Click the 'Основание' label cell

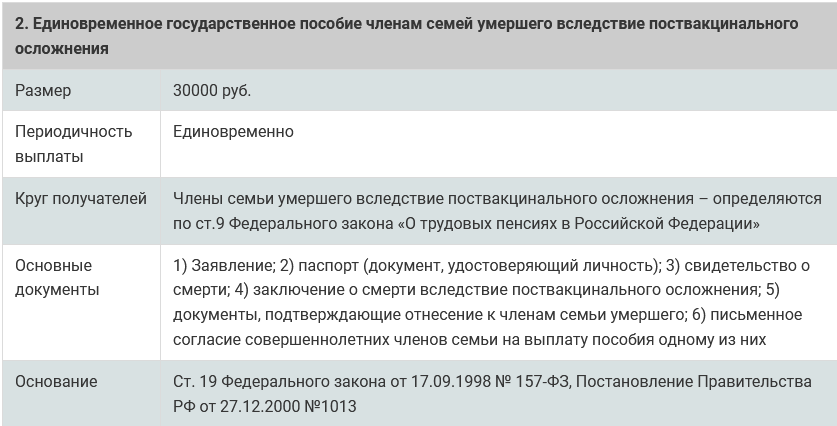(x=57, y=382)
